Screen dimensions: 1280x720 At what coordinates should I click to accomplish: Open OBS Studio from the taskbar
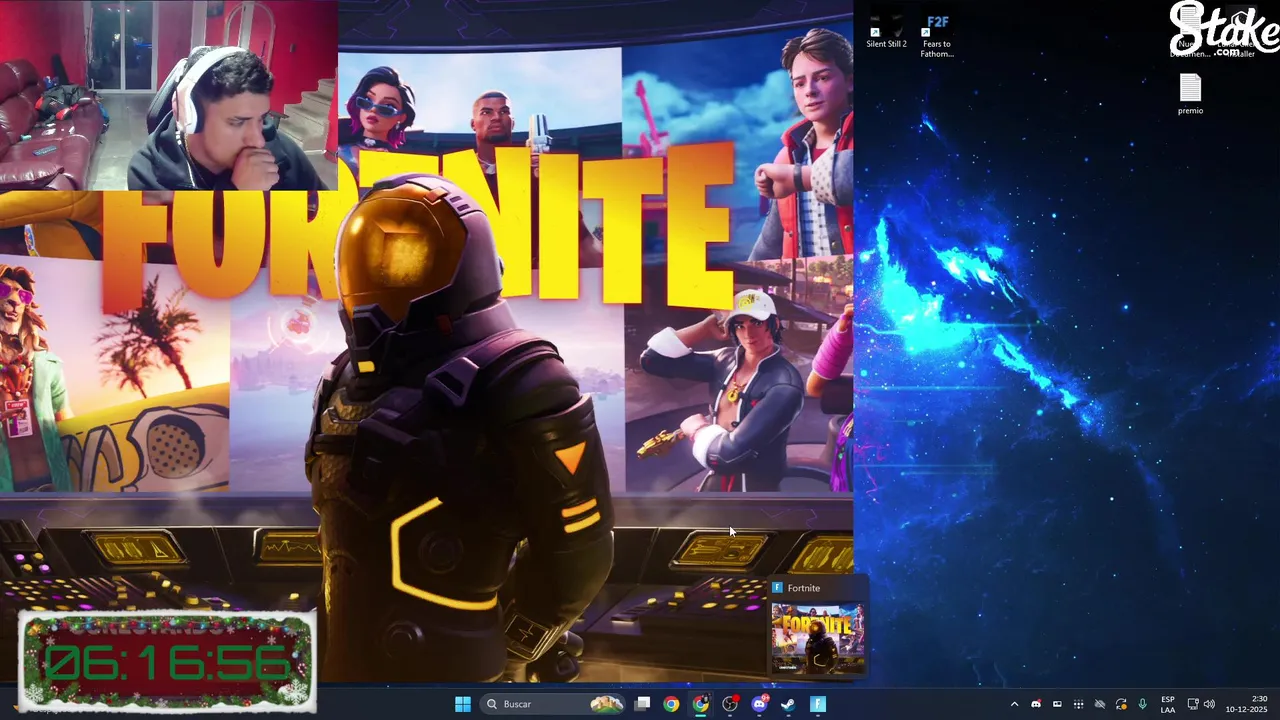pyautogui.click(x=730, y=704)
